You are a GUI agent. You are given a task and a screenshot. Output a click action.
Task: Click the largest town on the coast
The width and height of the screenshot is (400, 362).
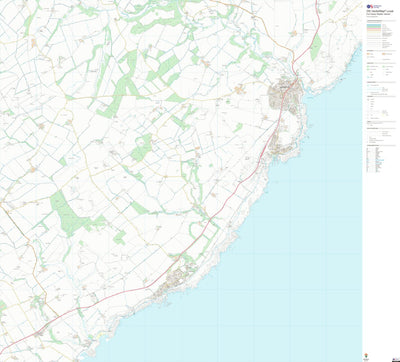[x=286, y=95]
